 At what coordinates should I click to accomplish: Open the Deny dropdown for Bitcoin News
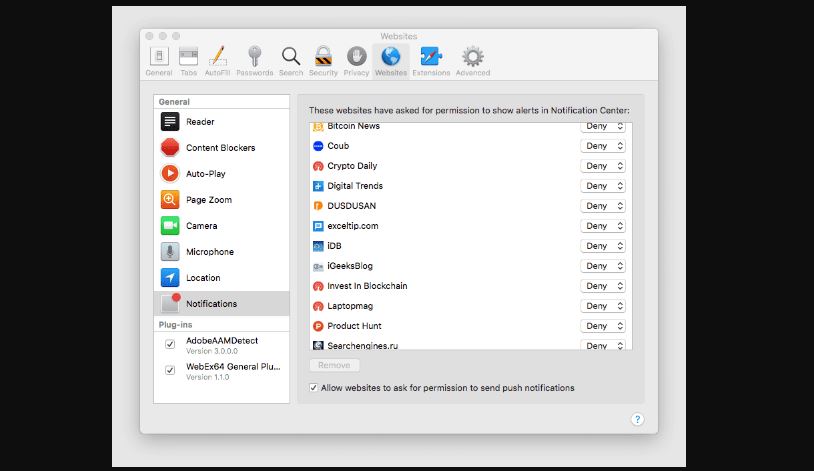[603, 126]
